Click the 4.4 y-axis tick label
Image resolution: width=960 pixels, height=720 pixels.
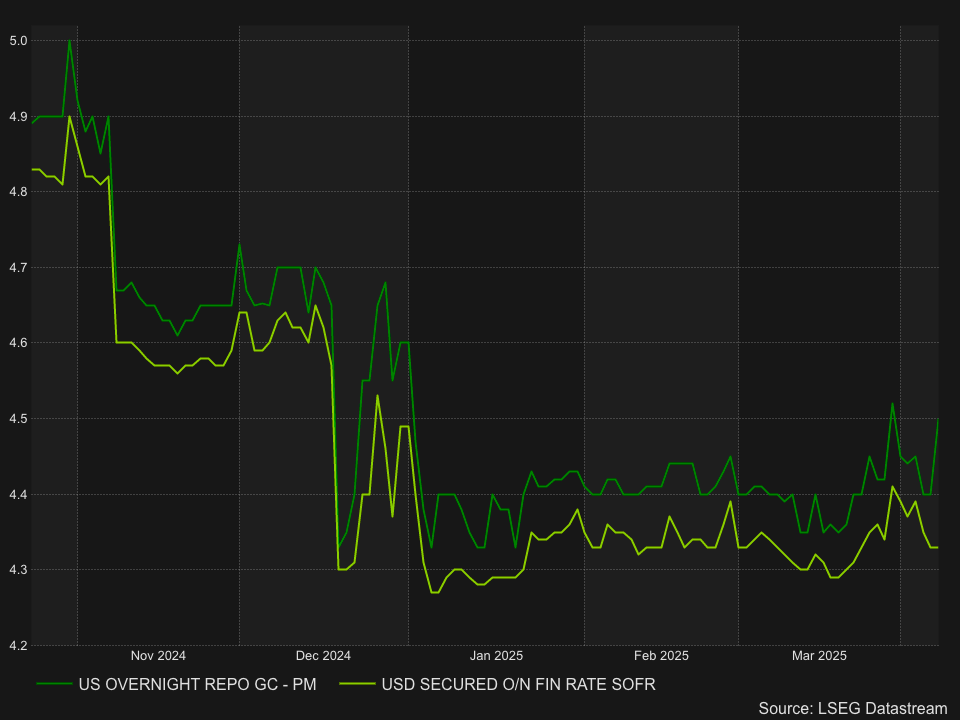coord(17,495)
